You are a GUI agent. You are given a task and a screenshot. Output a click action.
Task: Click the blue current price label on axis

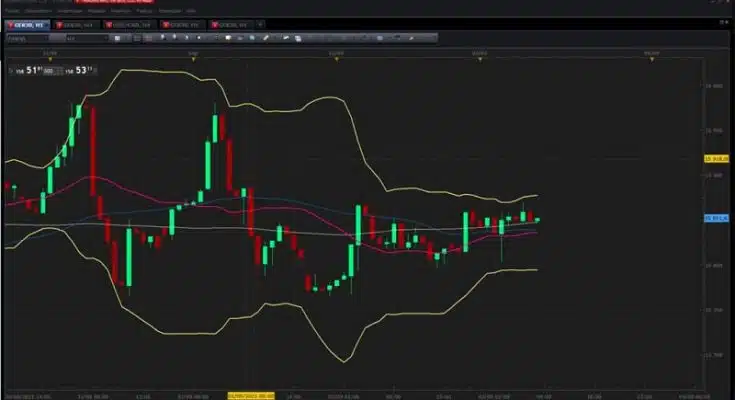coord(716,218)
